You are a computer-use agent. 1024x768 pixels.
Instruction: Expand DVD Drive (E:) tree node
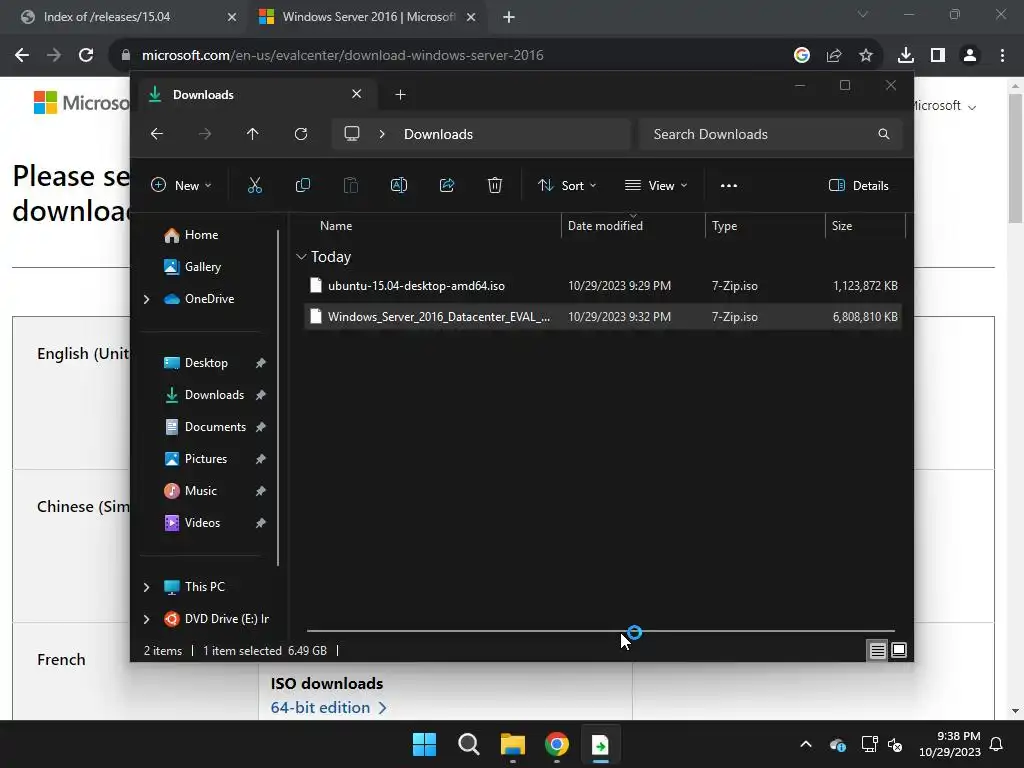click(x=146, y=619)
